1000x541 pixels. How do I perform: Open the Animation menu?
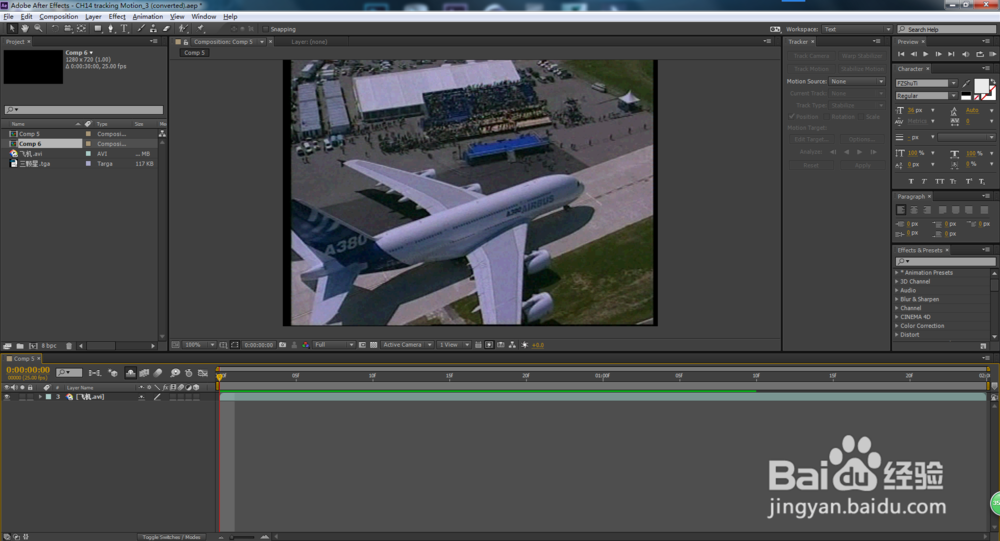(x=147, y=17)
